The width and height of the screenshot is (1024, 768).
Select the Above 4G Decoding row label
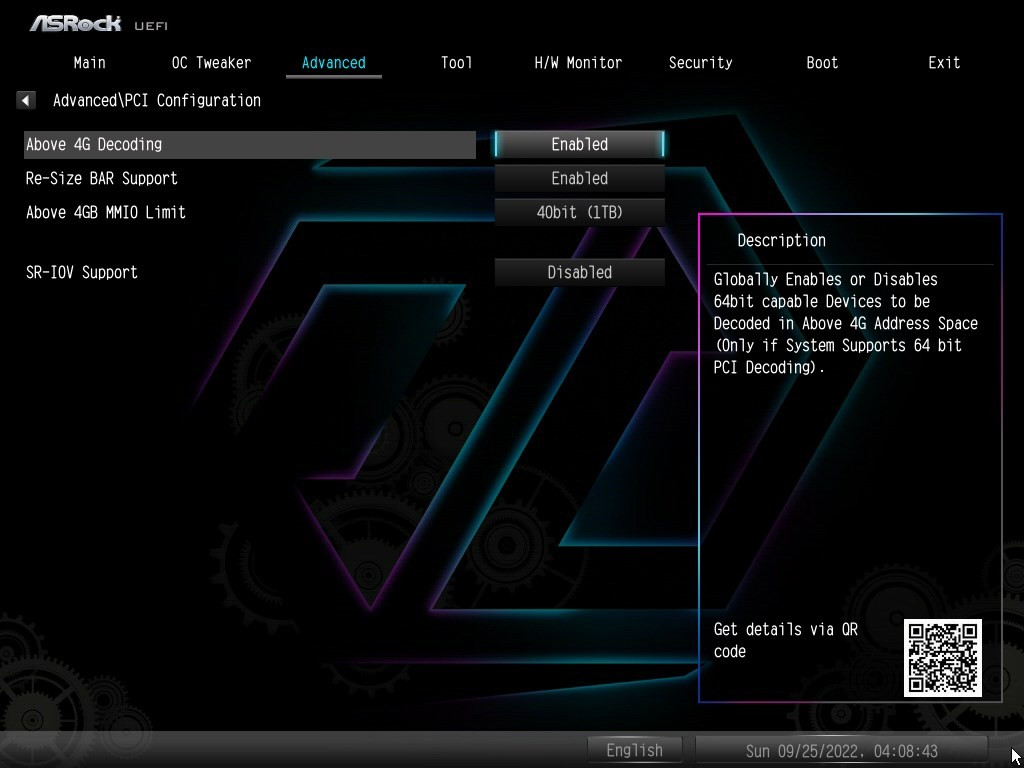94,144
